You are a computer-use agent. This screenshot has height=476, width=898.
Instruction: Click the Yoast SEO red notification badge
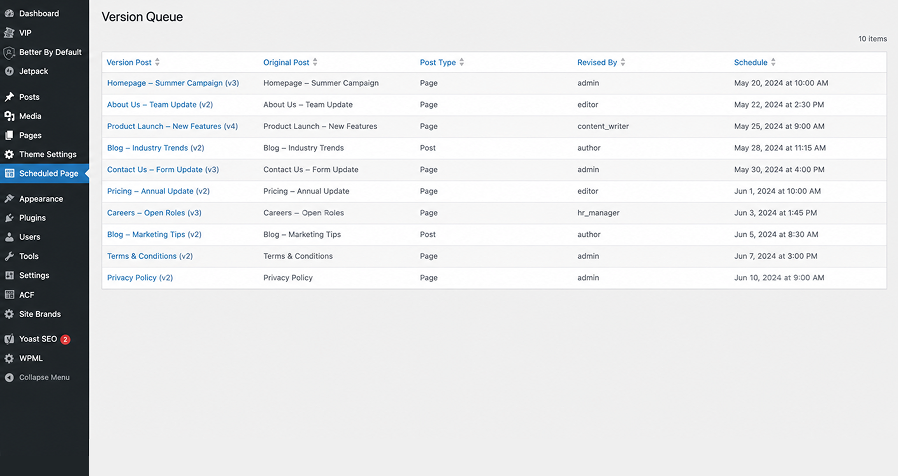pos(65,339)
